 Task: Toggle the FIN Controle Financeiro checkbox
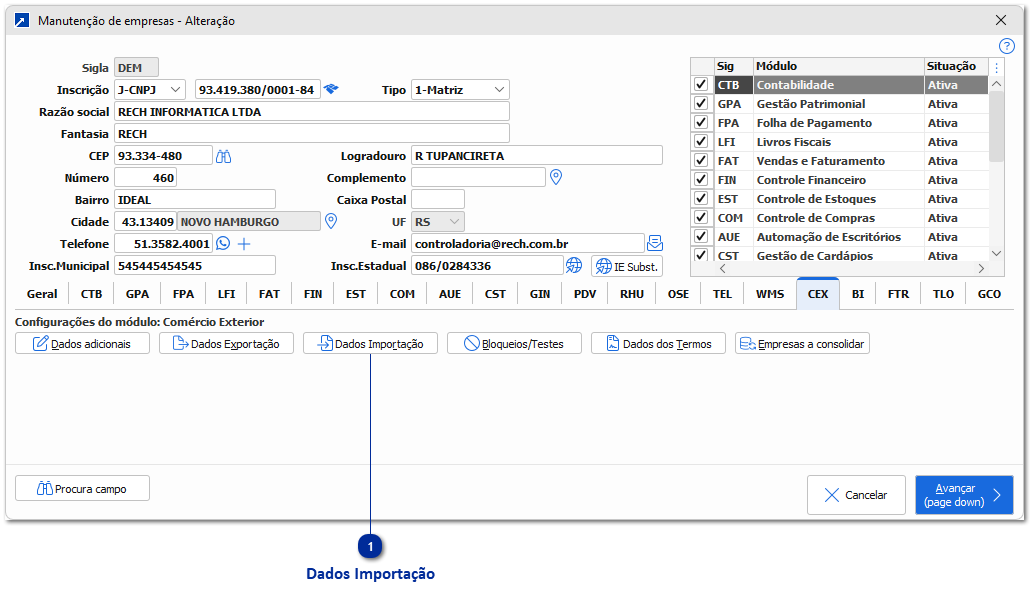701,179
